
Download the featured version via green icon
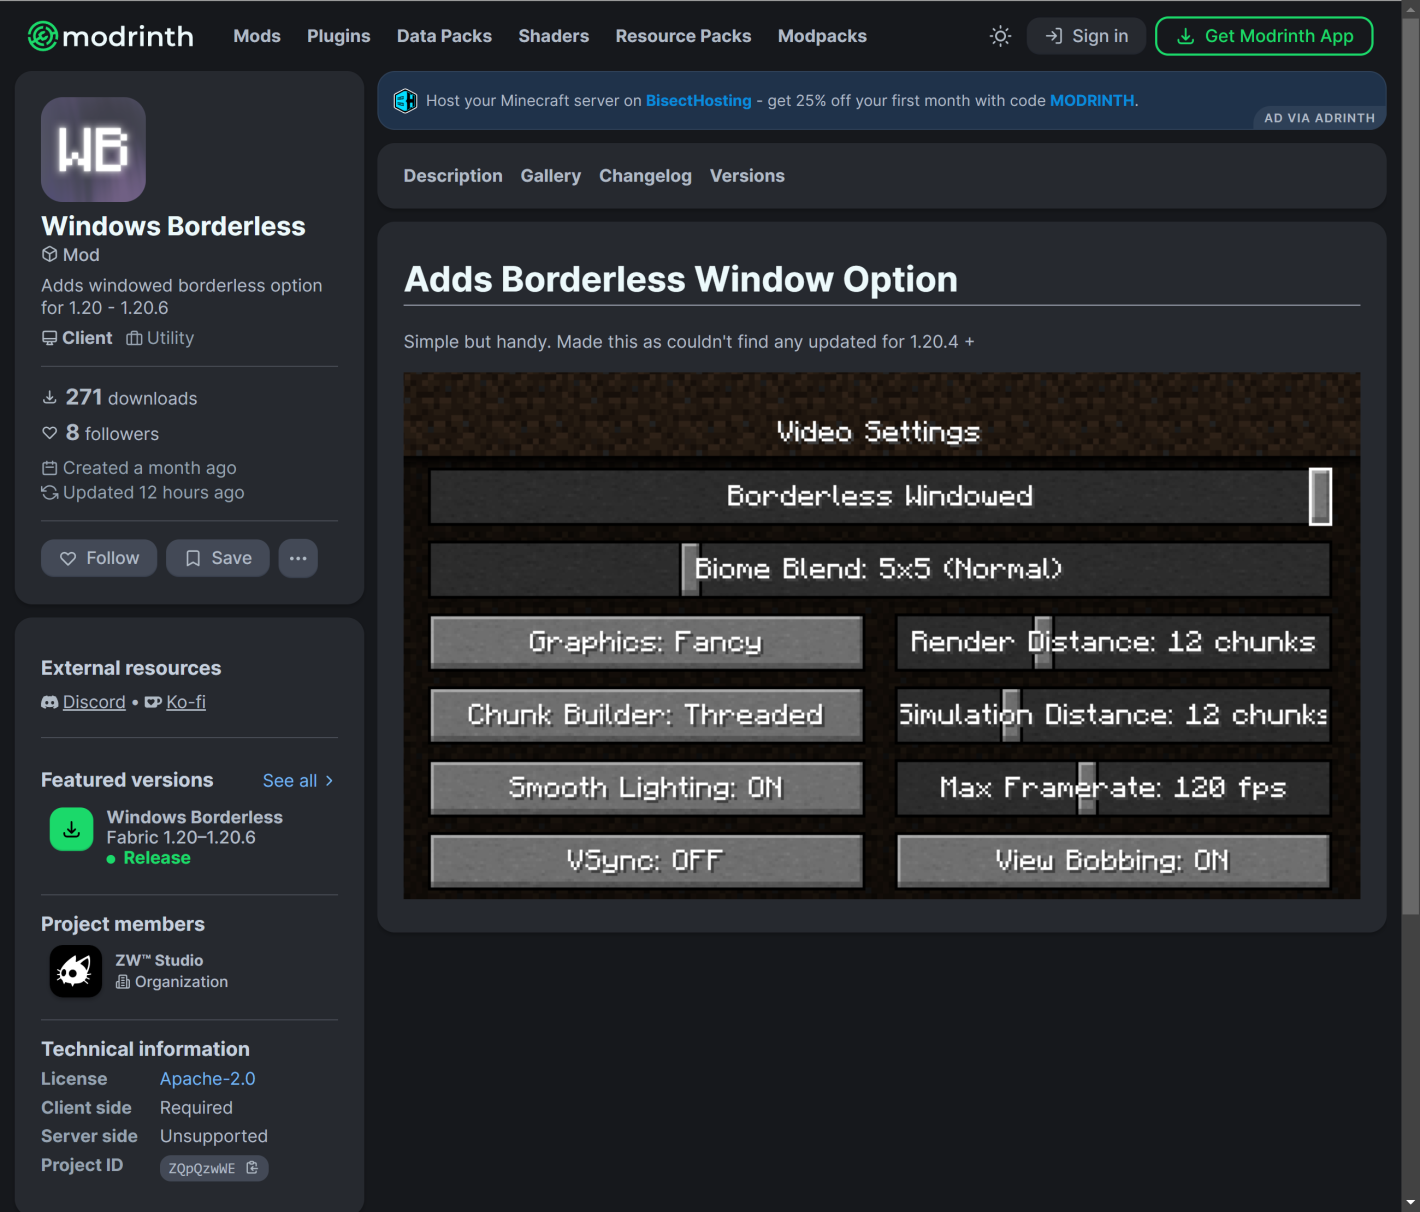coord(72,830)
